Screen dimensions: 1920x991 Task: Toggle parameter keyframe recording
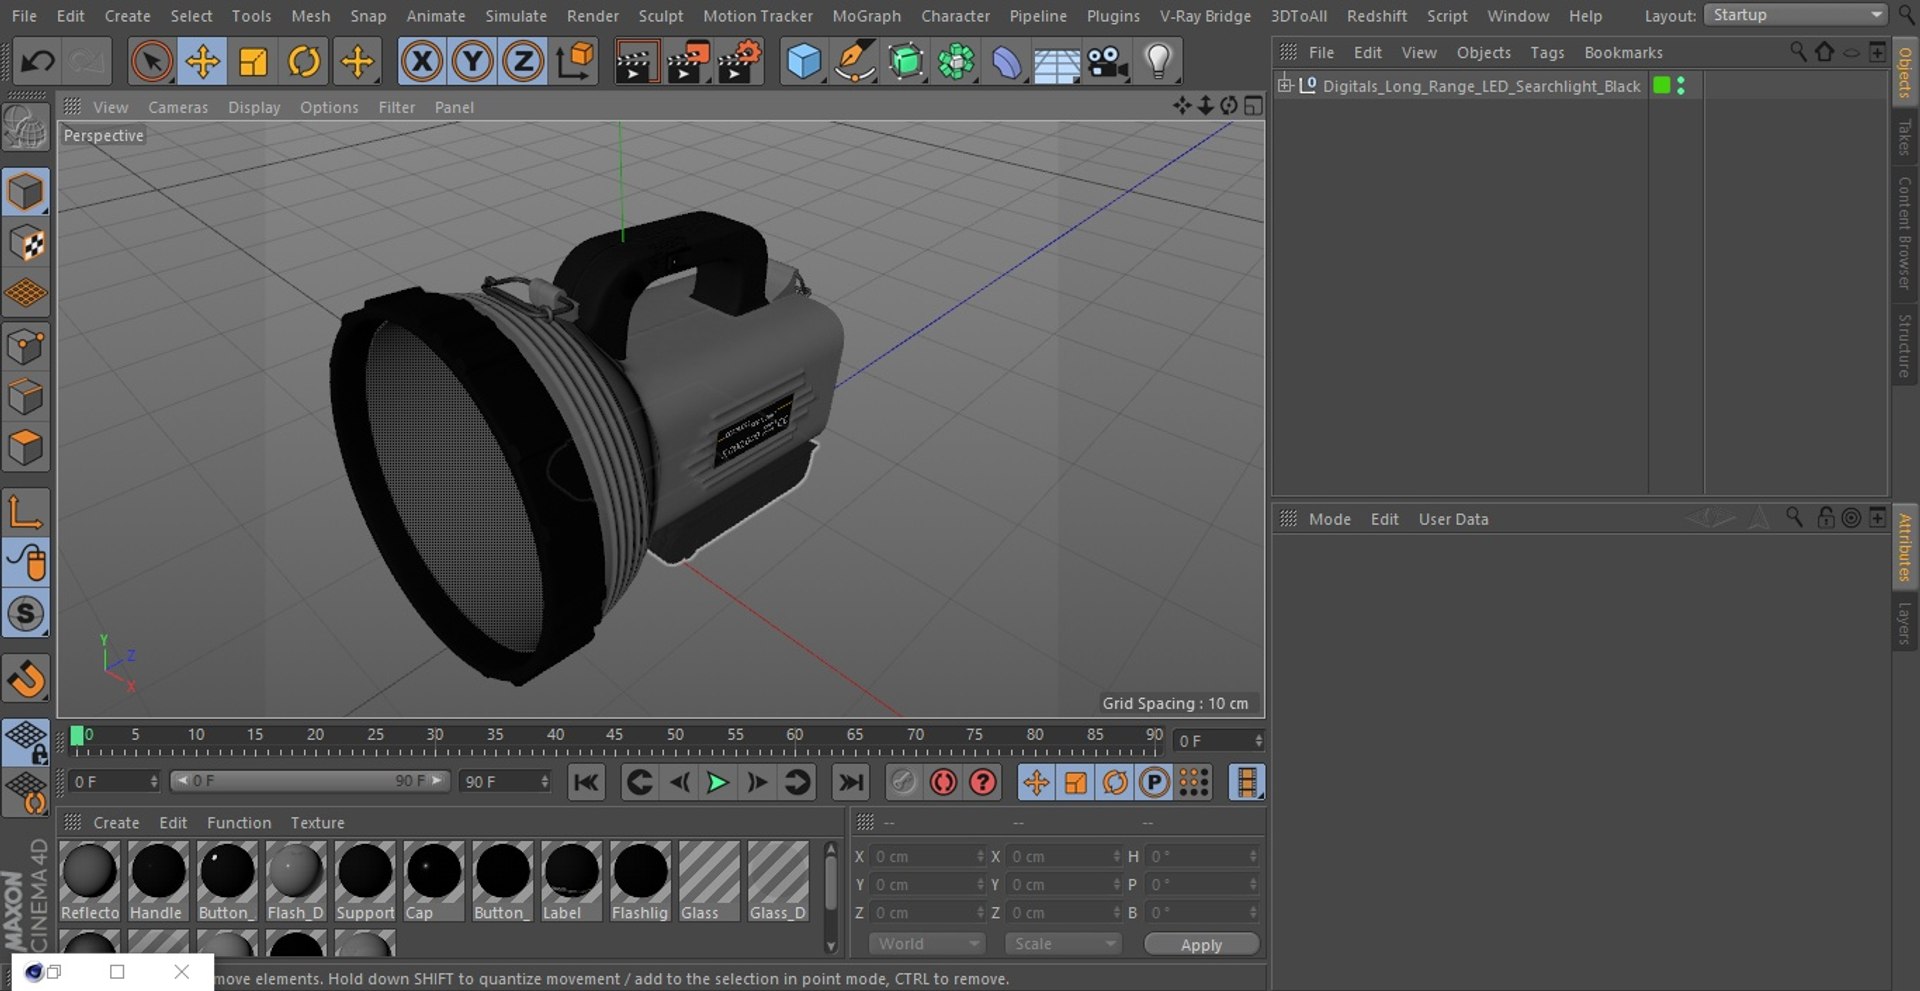coord(1154,782)
